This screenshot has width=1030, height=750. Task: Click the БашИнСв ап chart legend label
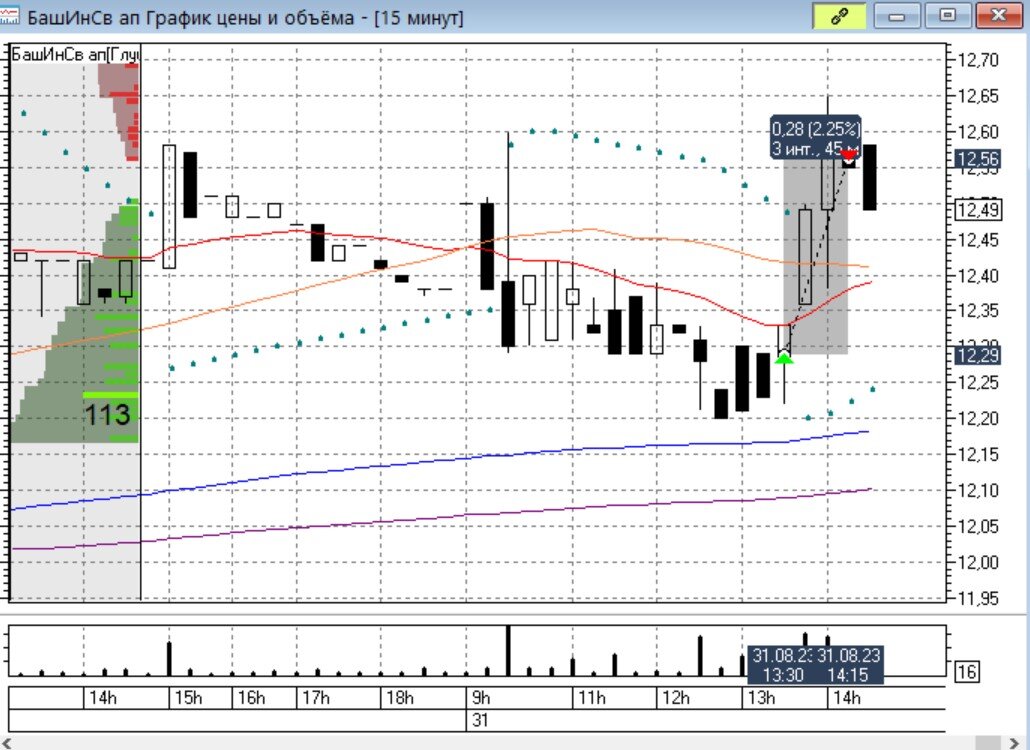pos(75,54)
